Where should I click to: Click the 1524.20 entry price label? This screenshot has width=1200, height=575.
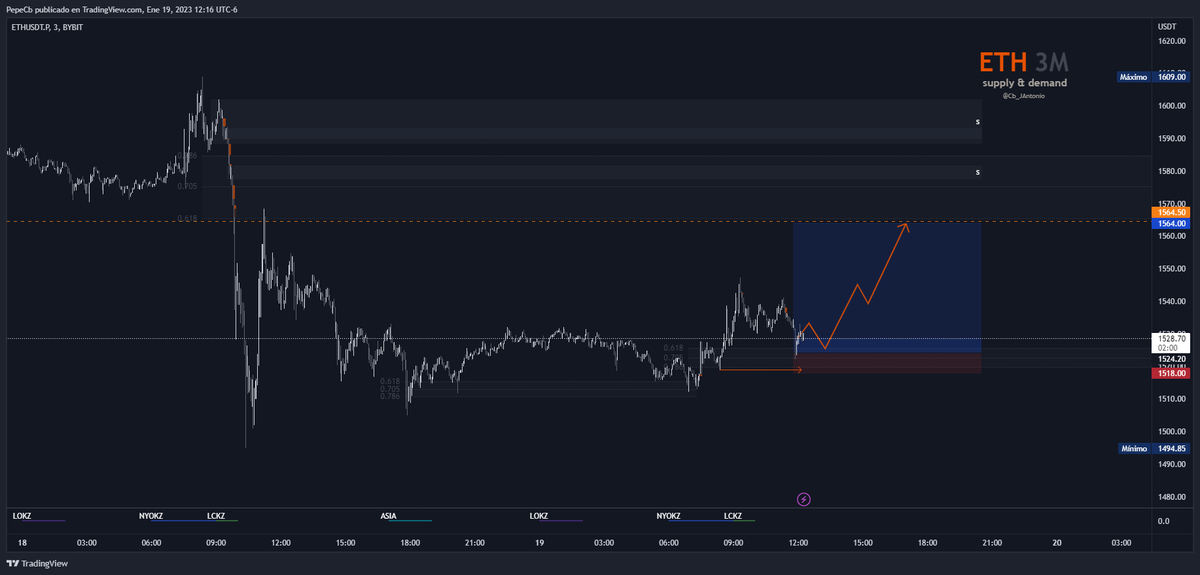pyautogui.click(x=1171, y=358)
